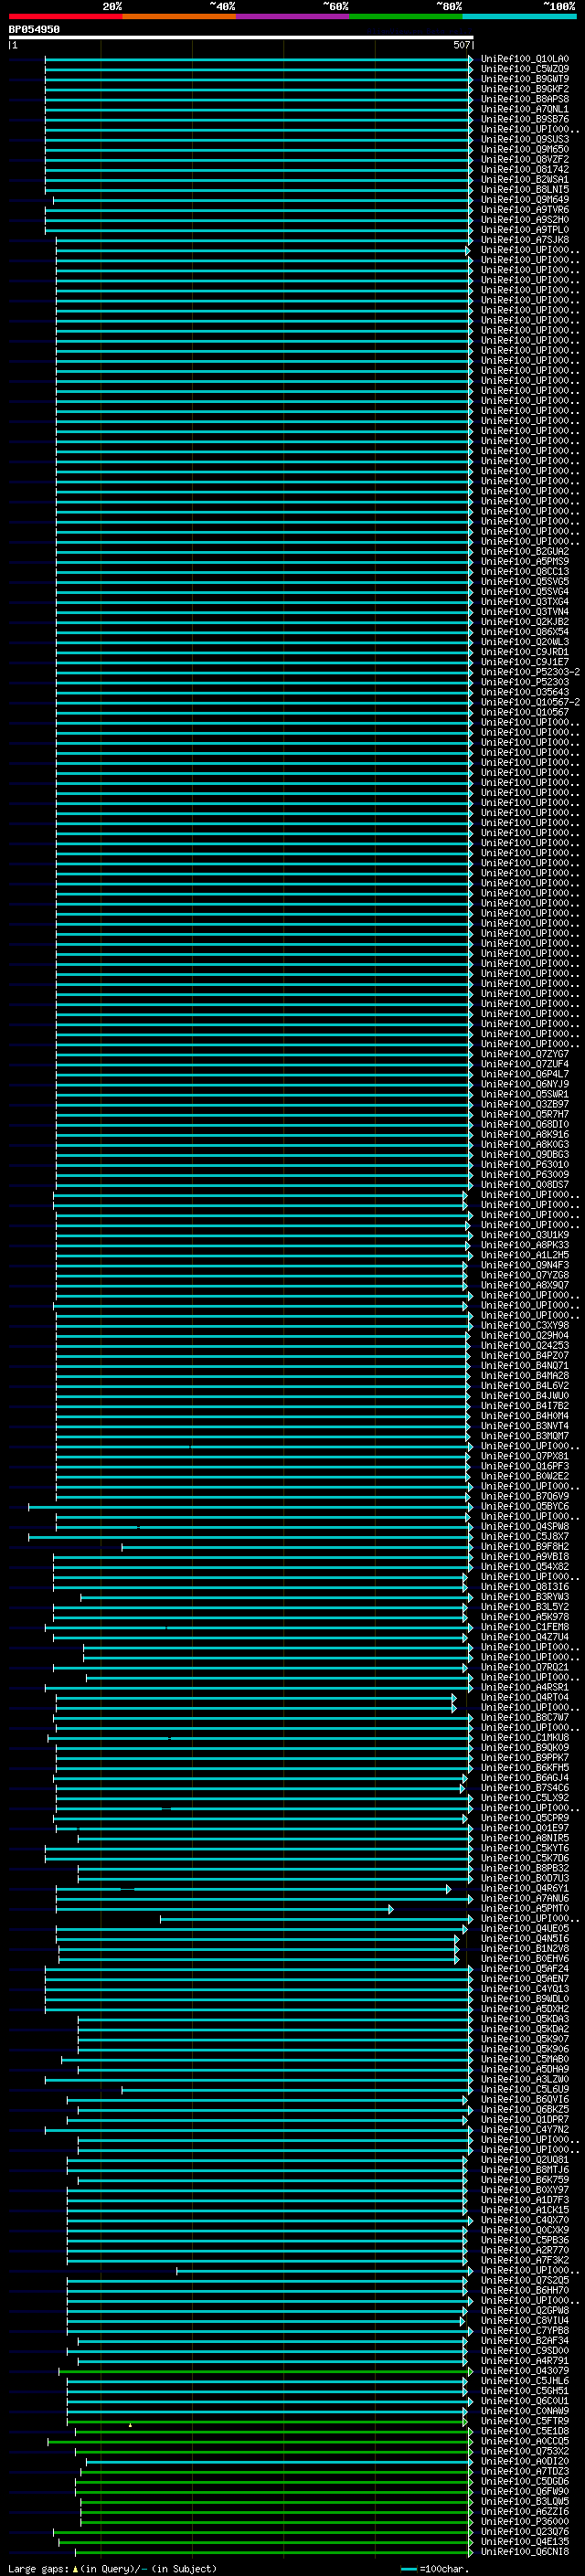This screenshot has width=585, height=2576.
Task: Select the cyan ~100% identity color band
Action: pos(518,16)
